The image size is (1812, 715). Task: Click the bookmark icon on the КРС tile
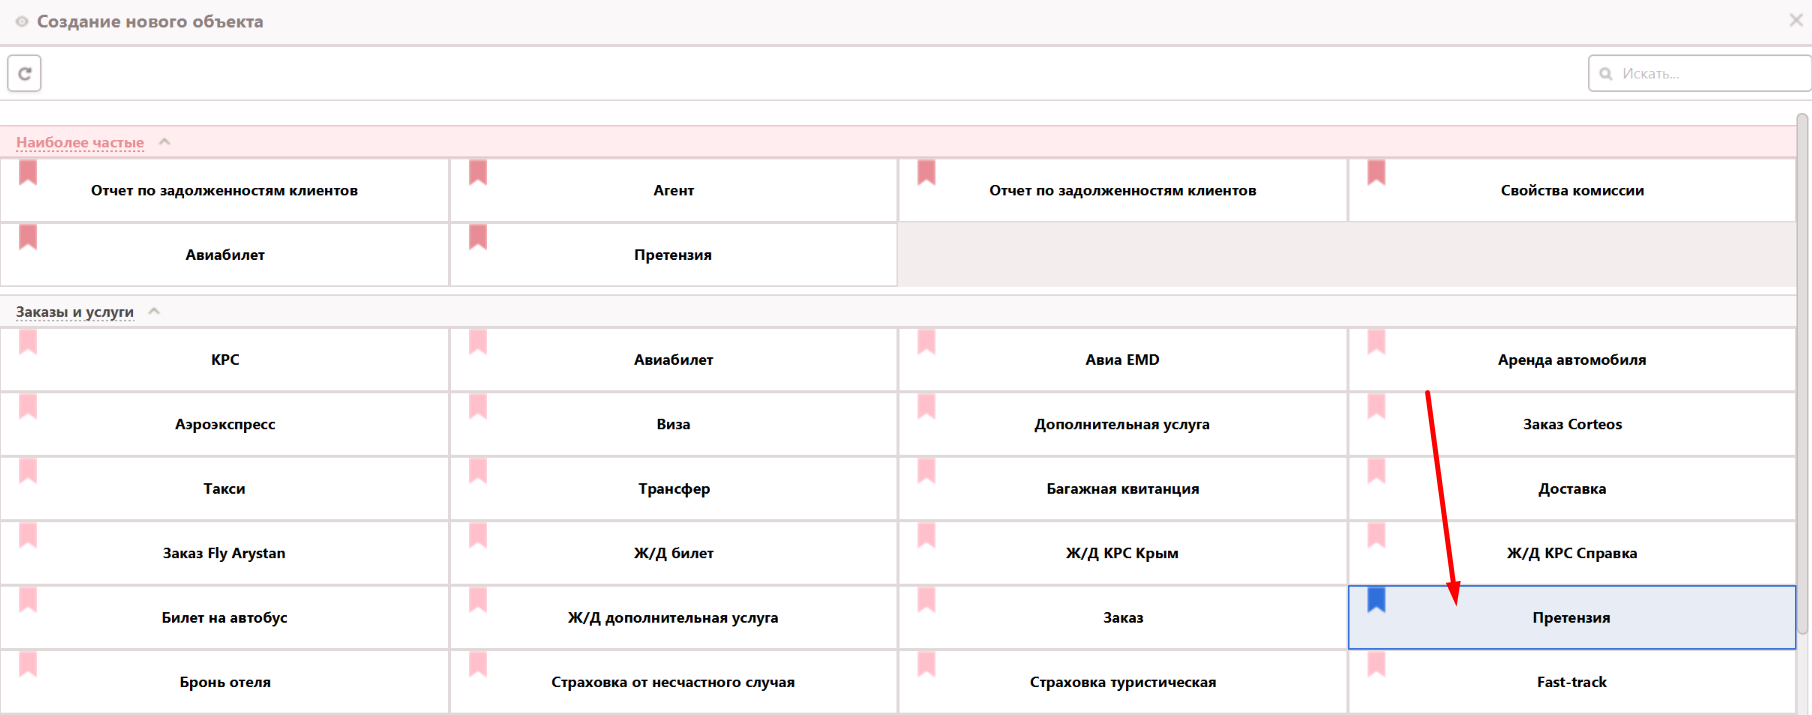[28, 342]
